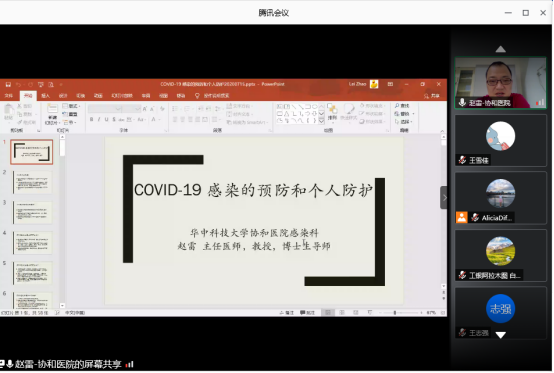This screenshot has height=373, width=554.
Task: Click the yellow duck account picture
Action: click(x=374, y=84)
